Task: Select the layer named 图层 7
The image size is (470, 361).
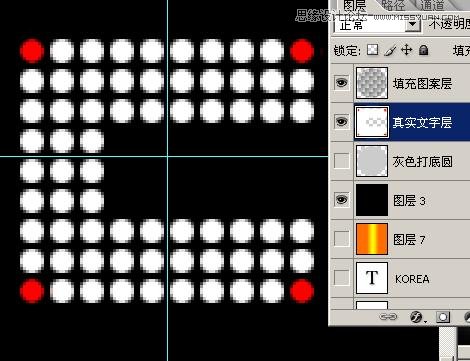Action: pos(409,239)
